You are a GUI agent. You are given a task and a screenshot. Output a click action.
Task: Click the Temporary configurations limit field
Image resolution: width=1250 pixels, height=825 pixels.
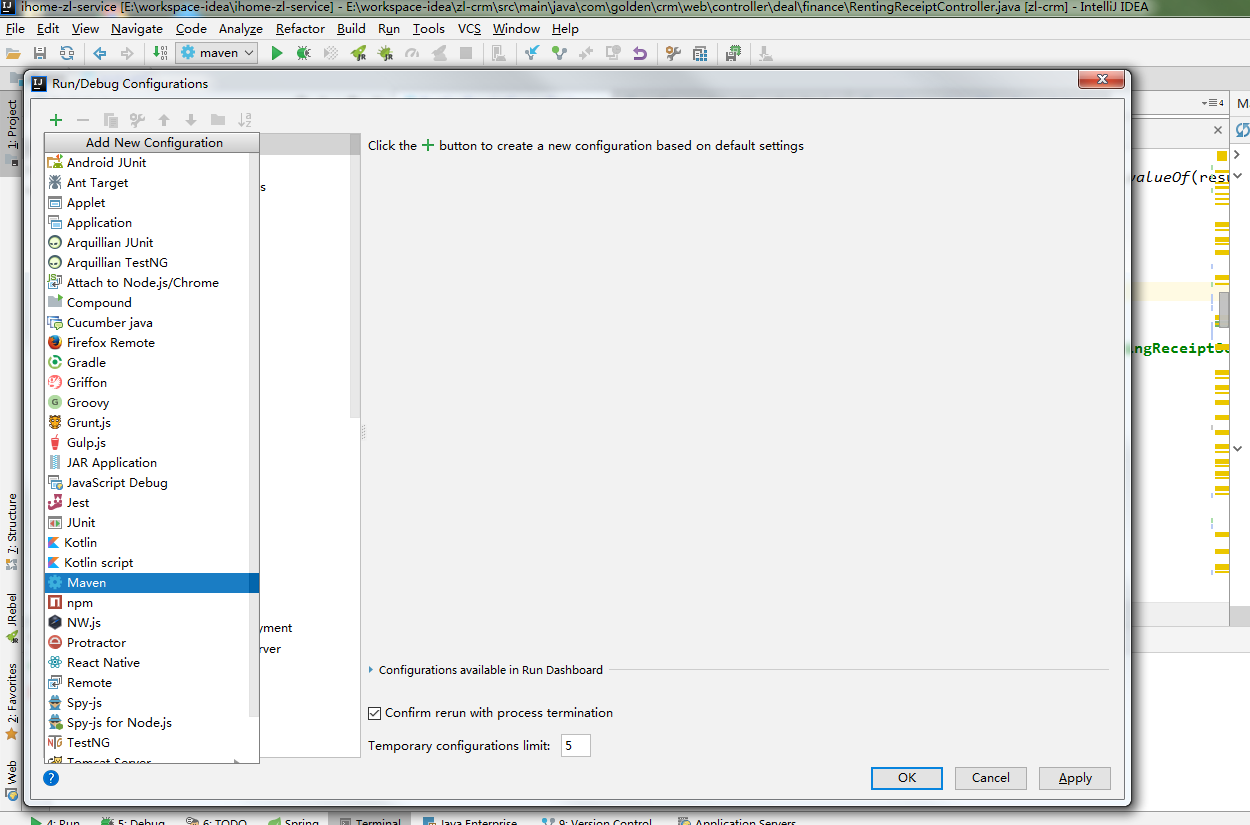pyautogui.click(x=576, y=745)
